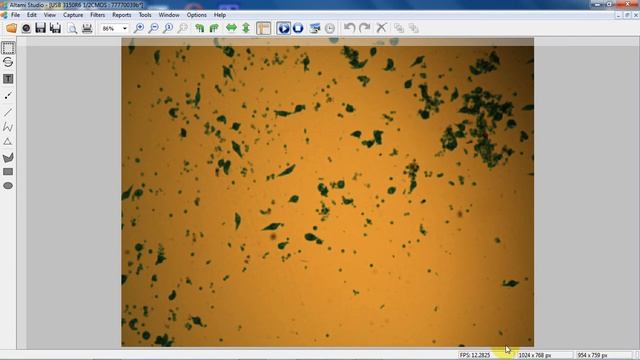640x360 pixels.
Task: Open the Reports menu
Action: pyautogui.click(x=122, y=15)
